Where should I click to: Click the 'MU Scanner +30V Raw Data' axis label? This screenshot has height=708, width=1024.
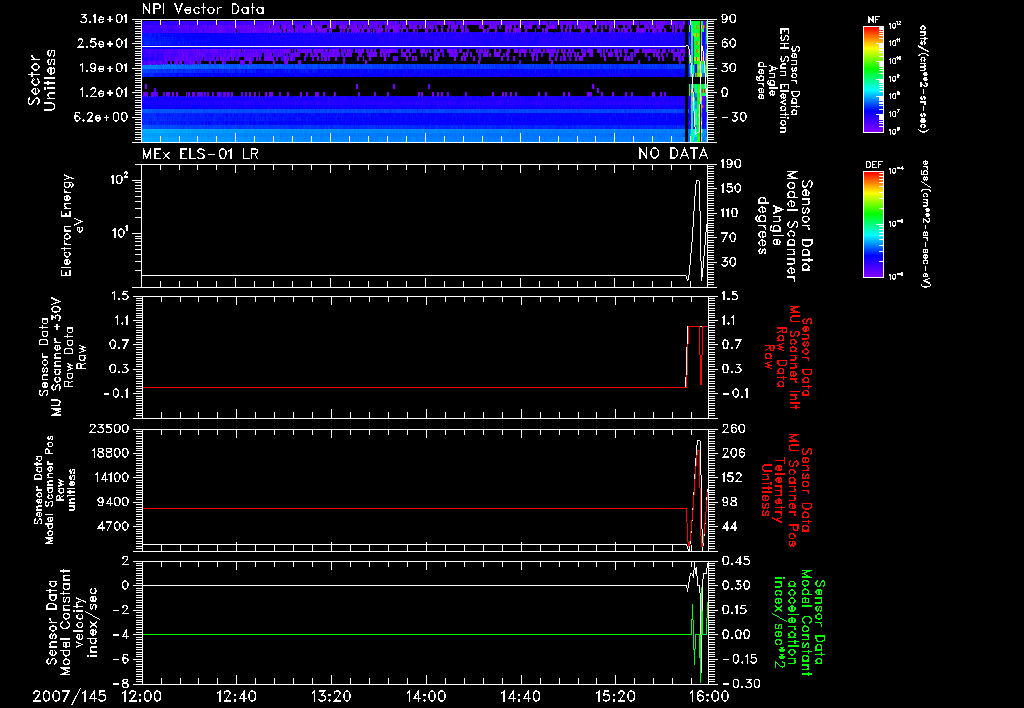coord(63,357)
